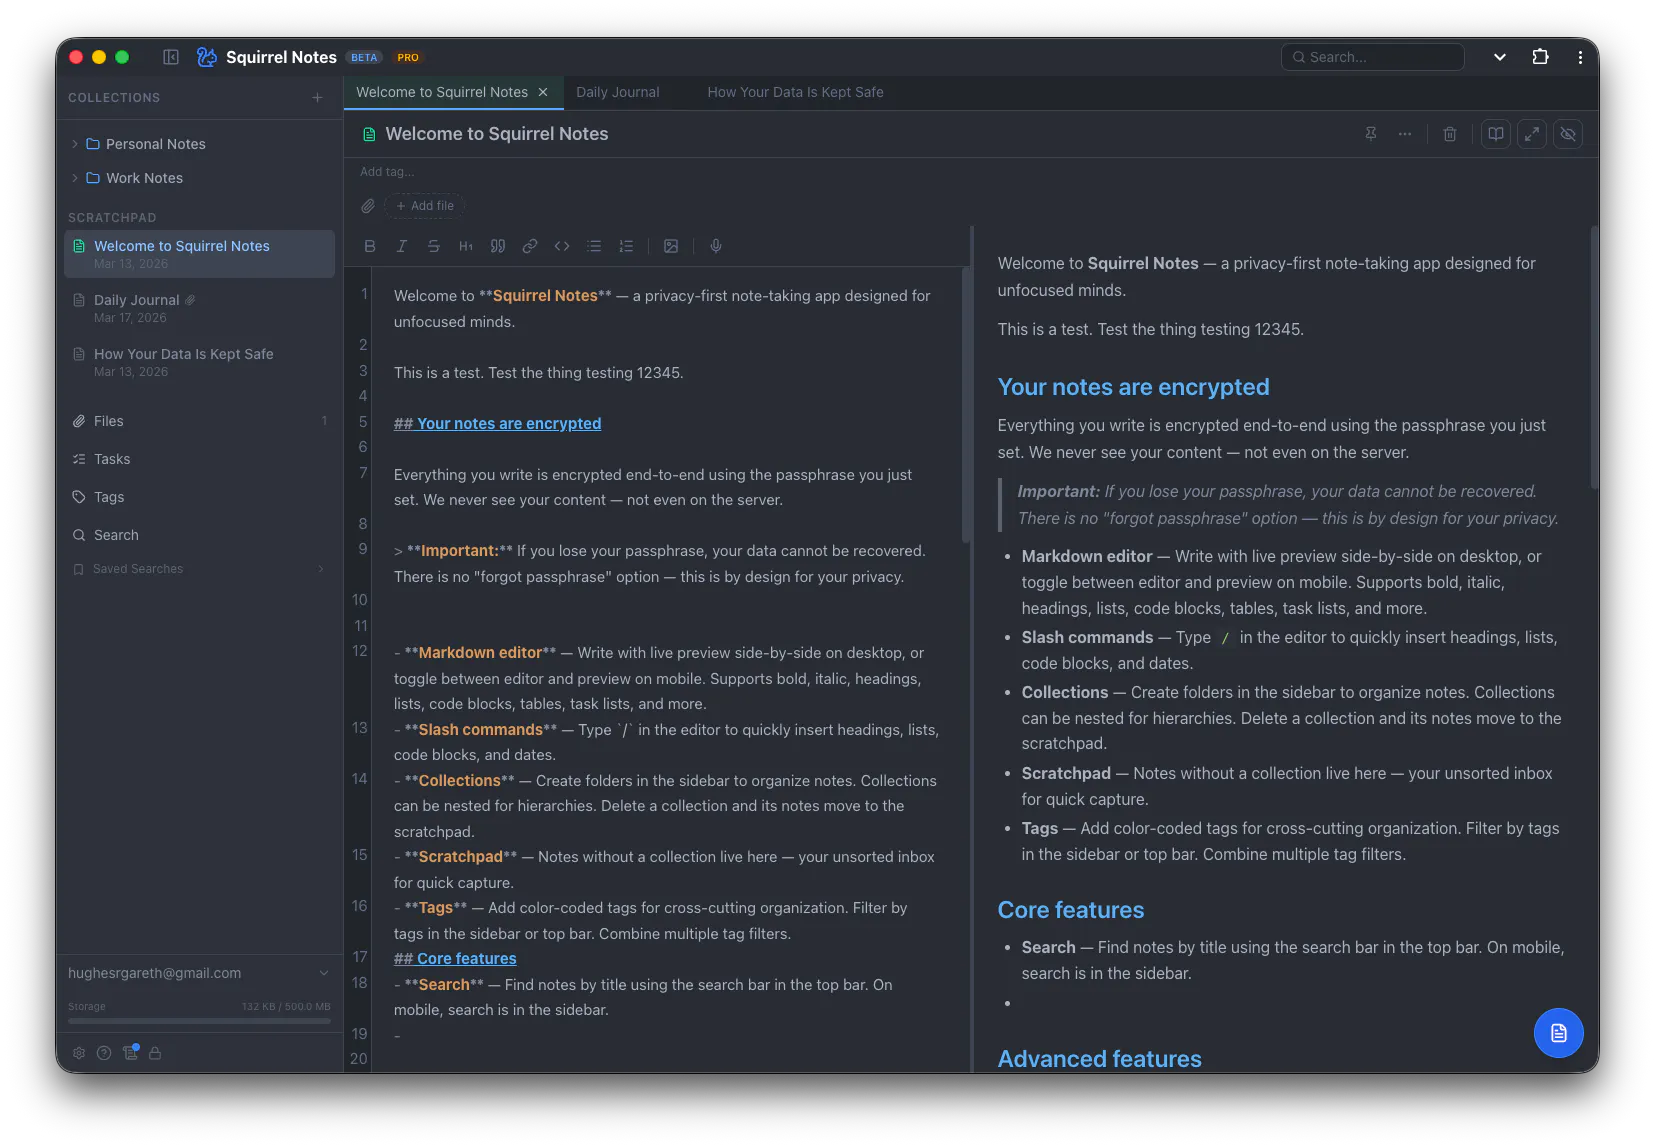
Task: Expand the Saved Searches section
Action: click(x=321, y=569)
